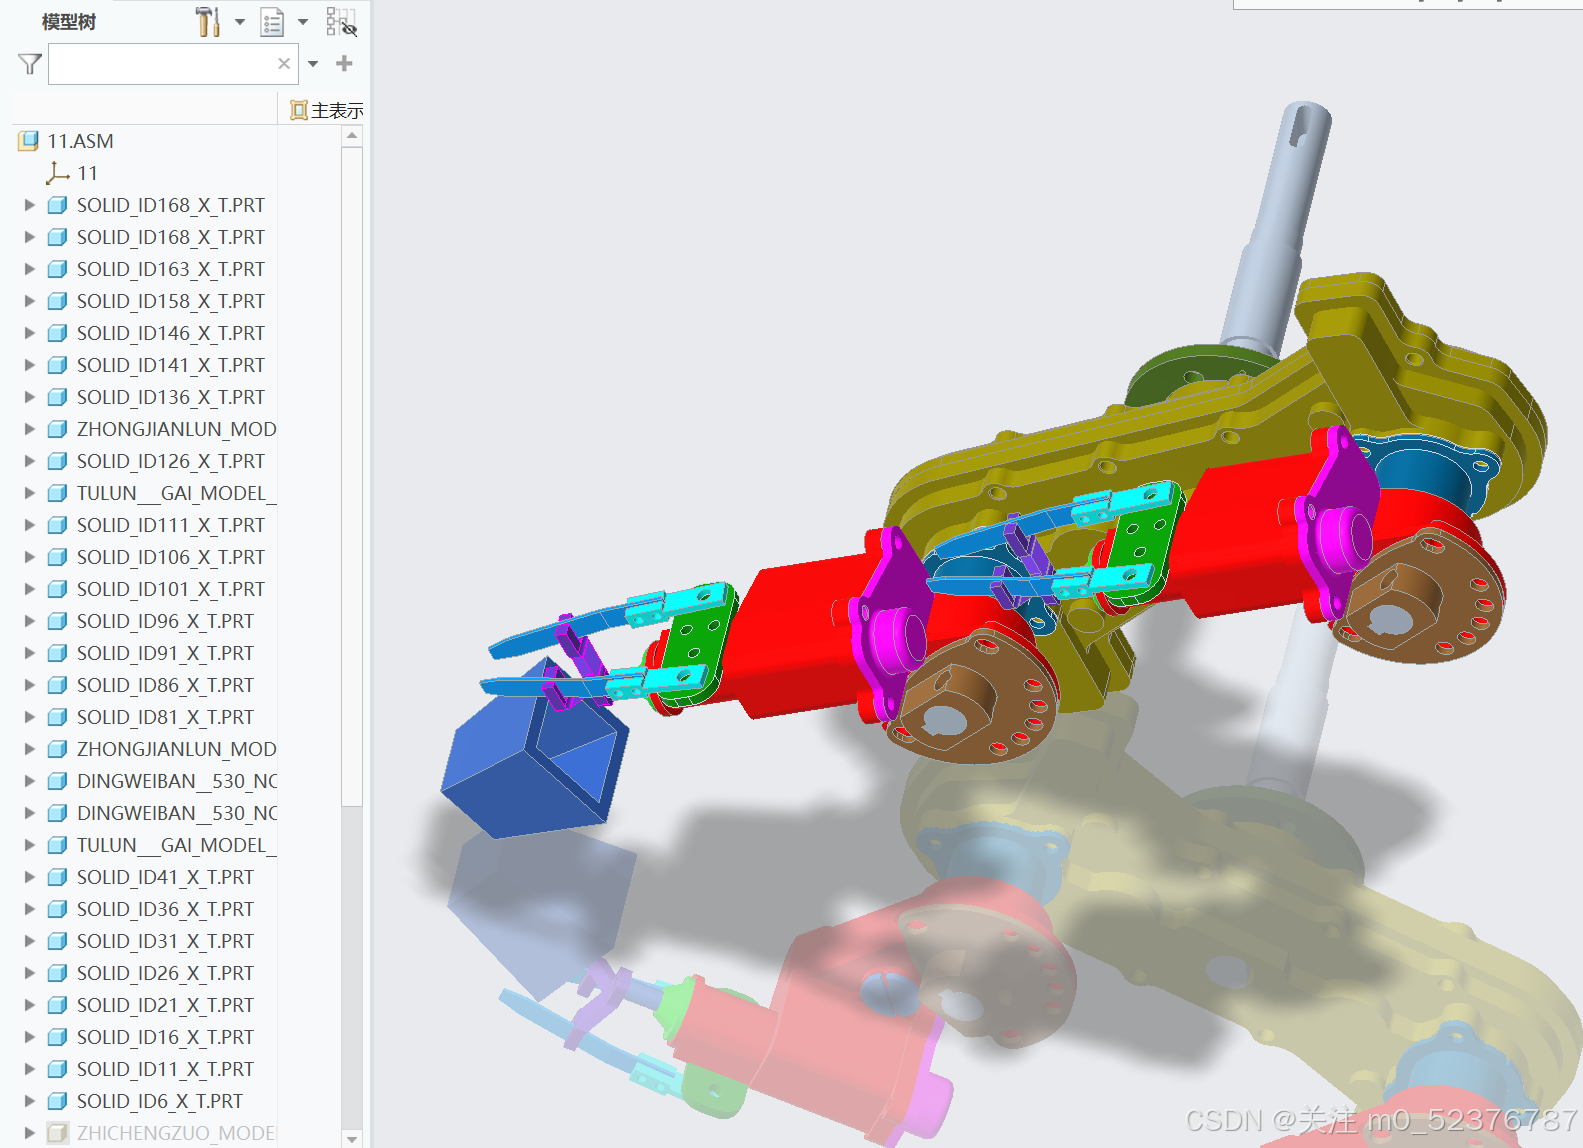Click the part icon of SOLID_ID111_X_T.PRT
Screen dimensions: 1583x1148
(58, 525)
